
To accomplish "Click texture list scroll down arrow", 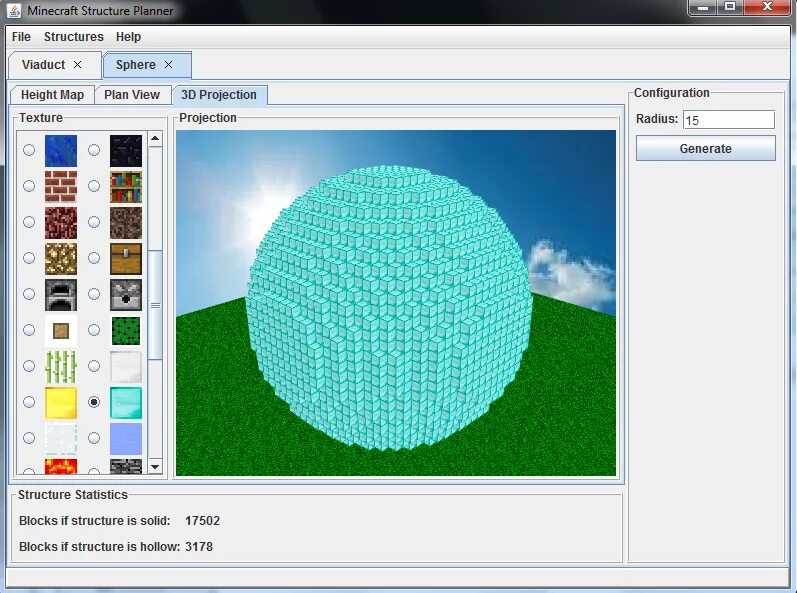I will 156,466.
